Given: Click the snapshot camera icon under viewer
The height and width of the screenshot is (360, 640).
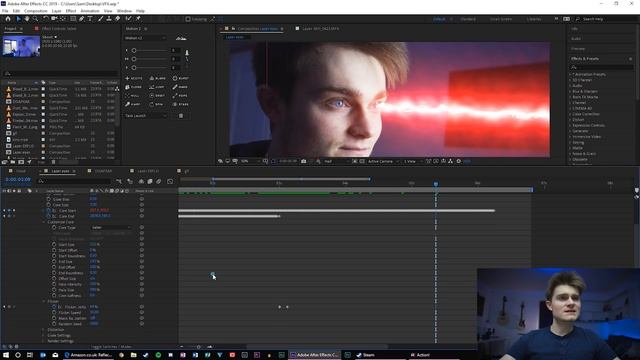Looking at the screenshot, I should click(x=304, y=161).
